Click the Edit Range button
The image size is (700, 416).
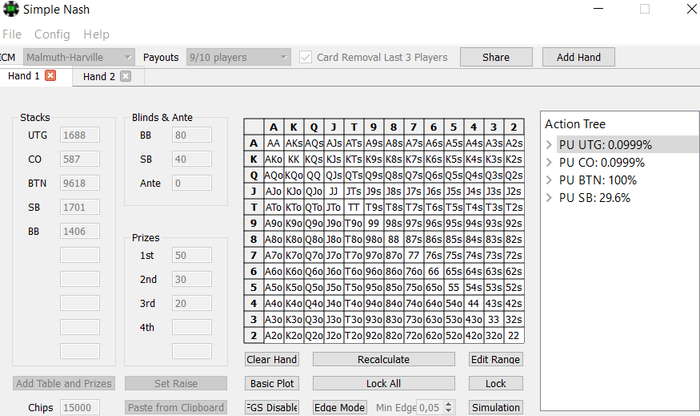pos(496,359)
